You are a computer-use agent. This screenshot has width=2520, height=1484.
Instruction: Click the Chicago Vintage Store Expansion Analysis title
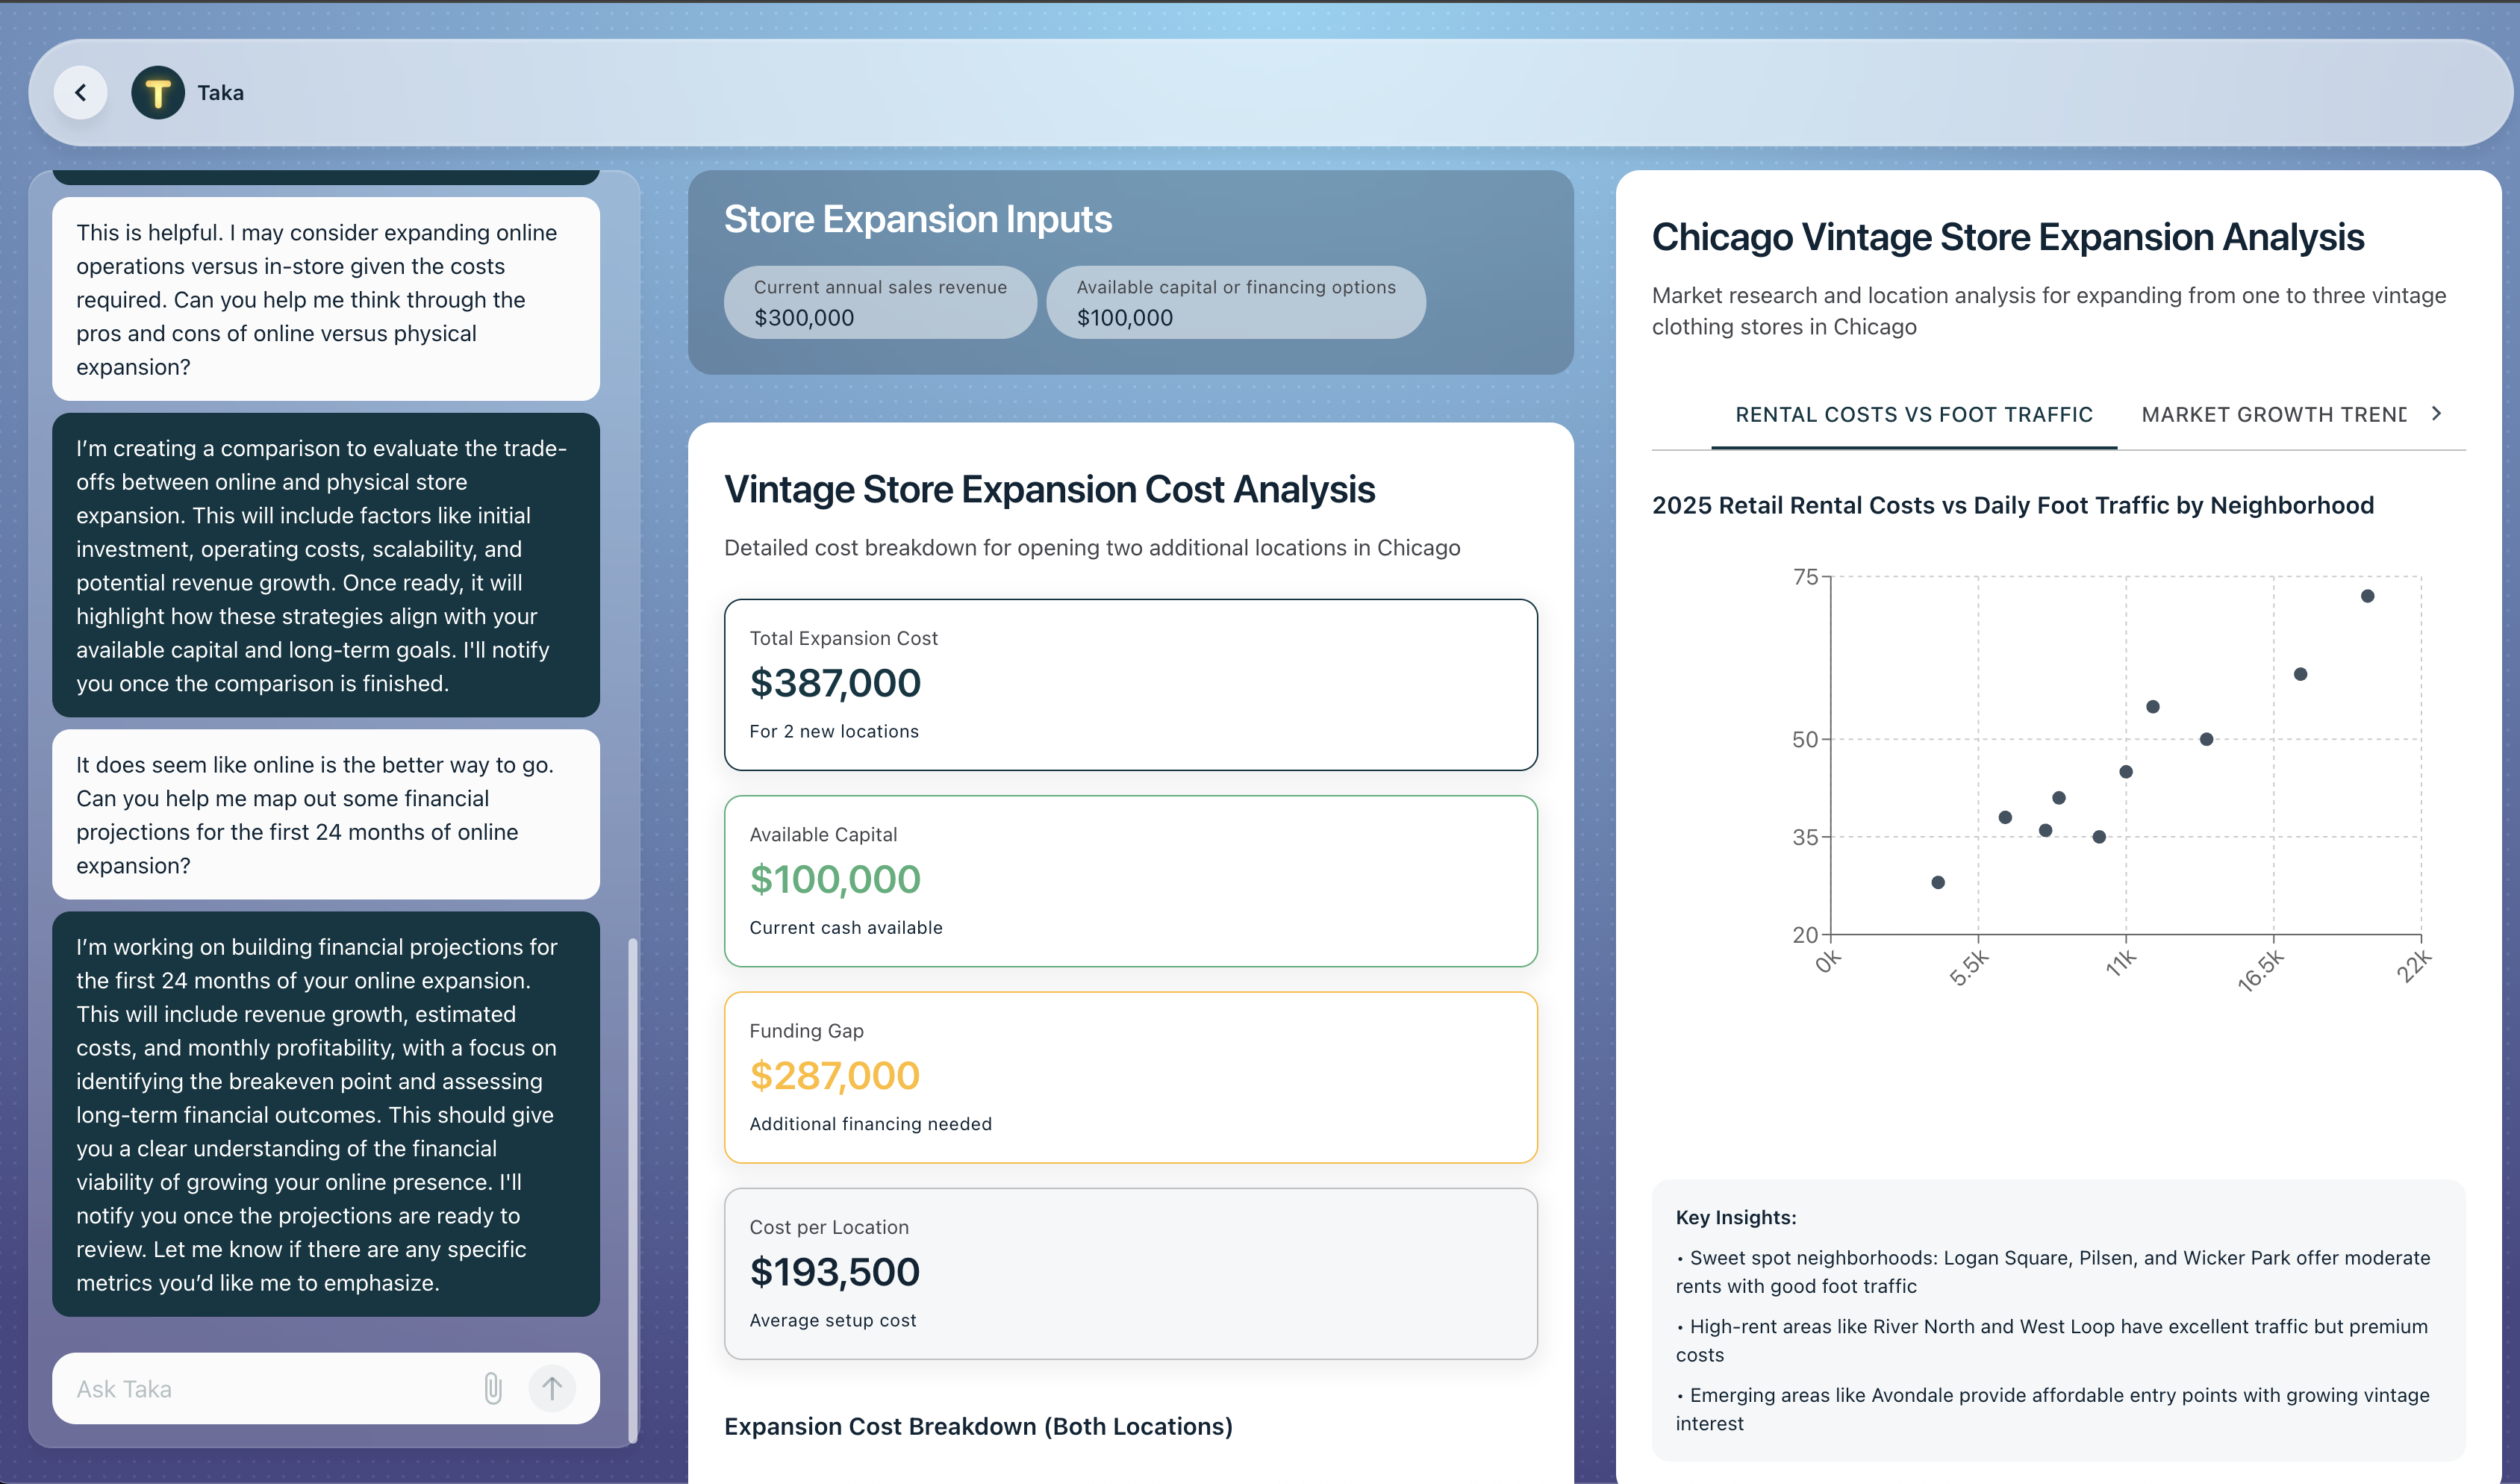coord(2008,237)
